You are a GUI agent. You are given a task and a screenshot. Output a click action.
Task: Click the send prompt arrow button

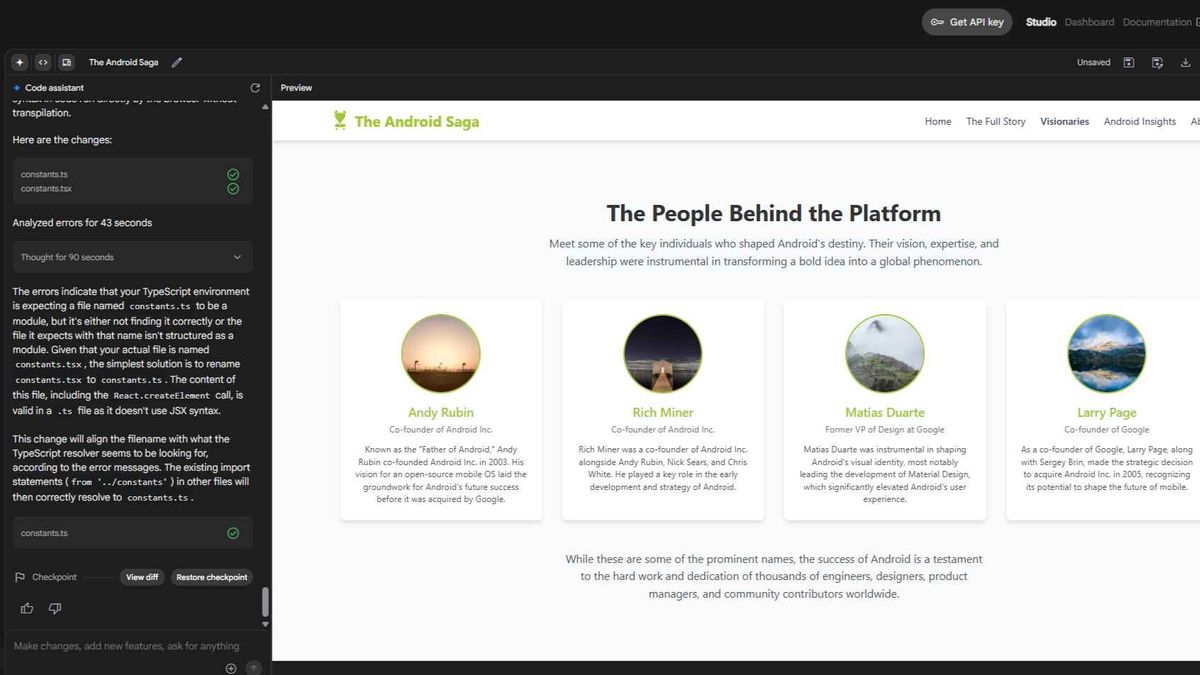tap(254, 668)
